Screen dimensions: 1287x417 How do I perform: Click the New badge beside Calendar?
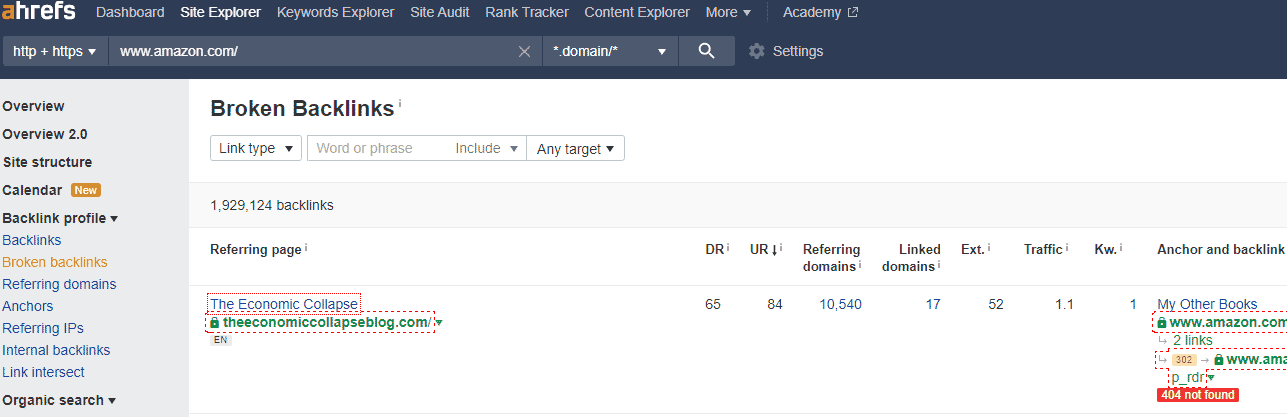click(x=86, y=190)
